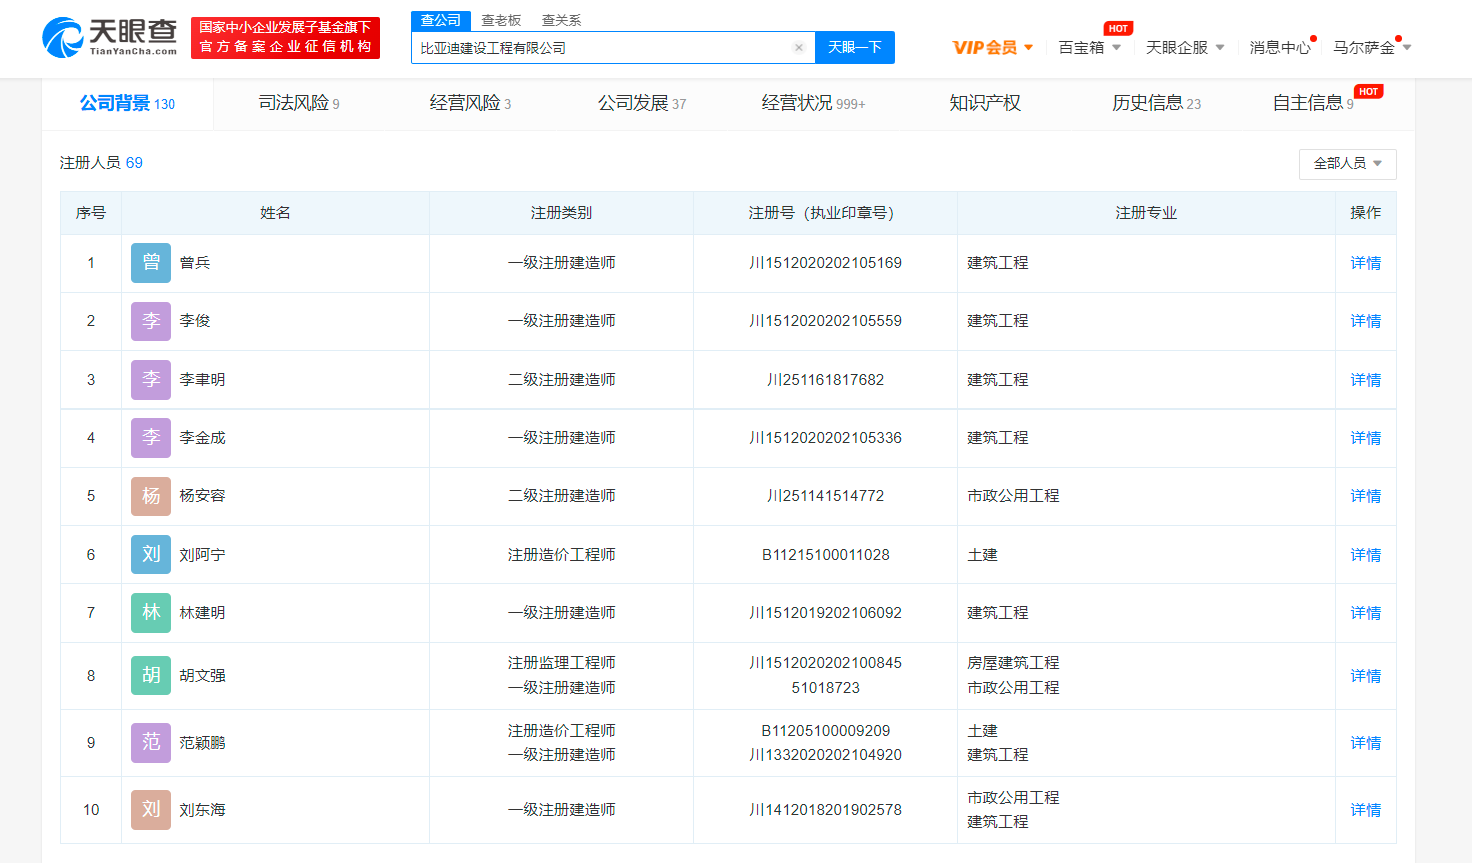Screen dimensions: 1472x863
Task: Click avatar icon for 刘东海
Action: (x=151, y=810)
